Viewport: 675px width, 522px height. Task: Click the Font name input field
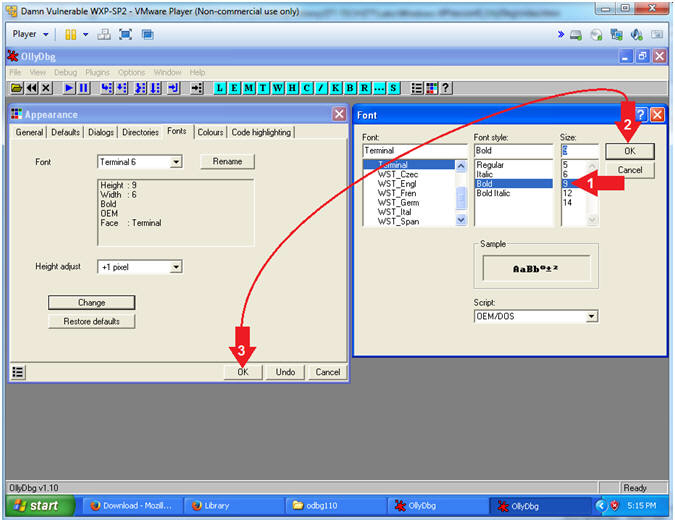tap(415, 151)
